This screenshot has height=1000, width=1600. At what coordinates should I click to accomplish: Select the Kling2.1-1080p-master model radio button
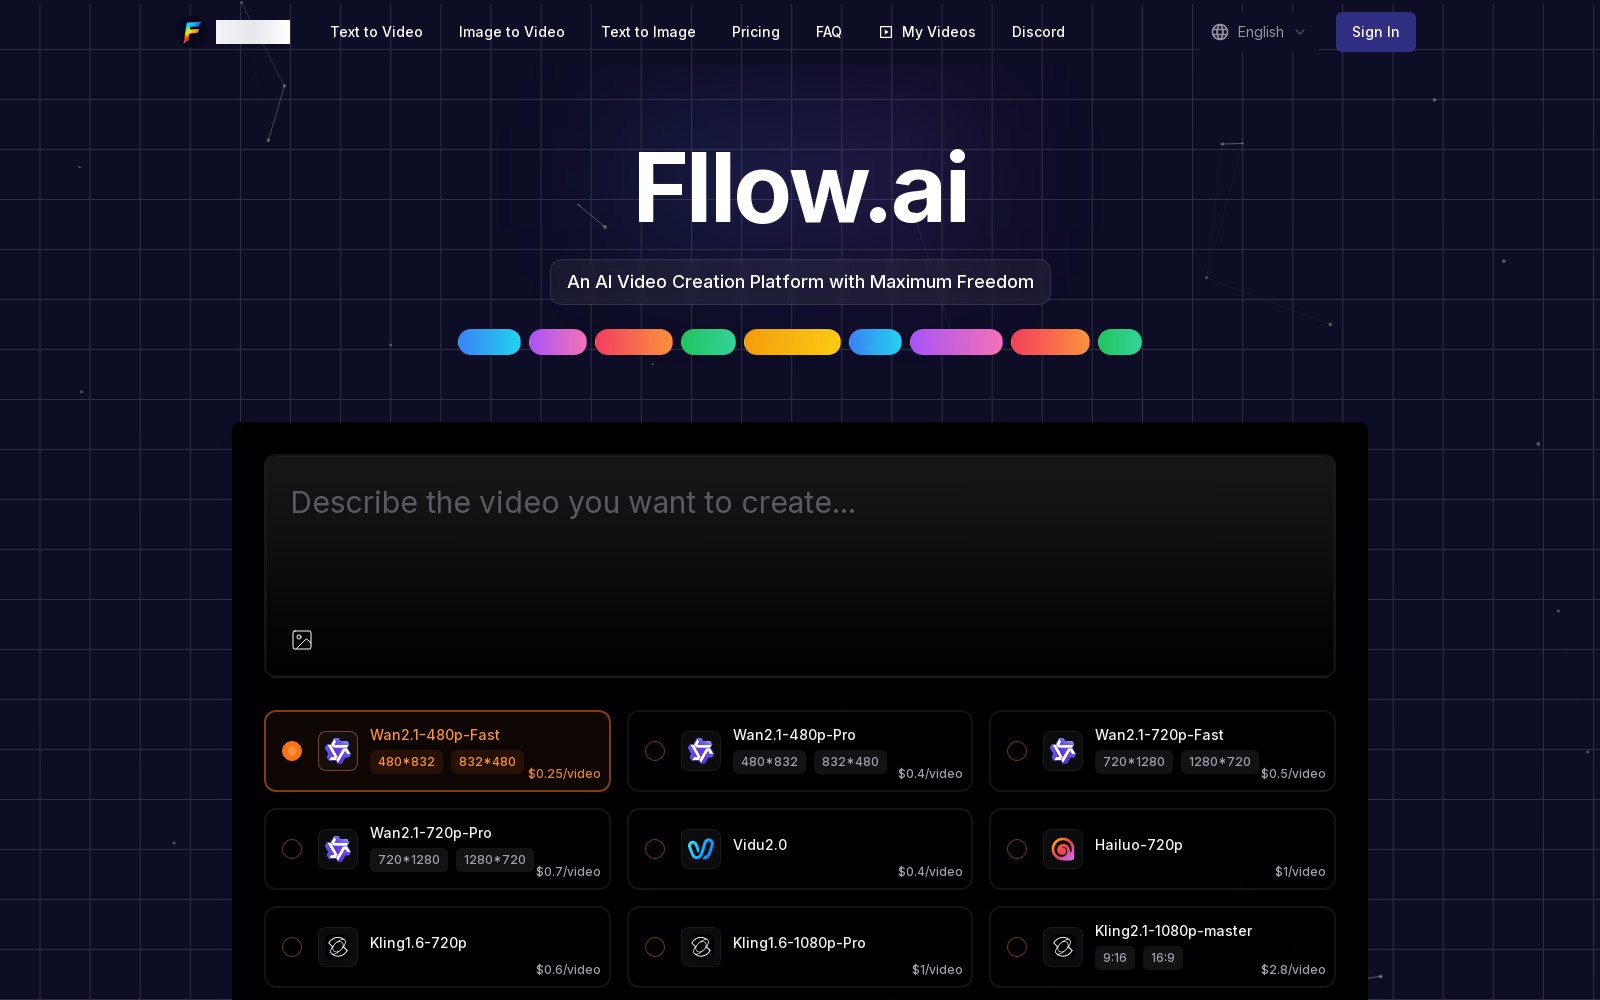(x=1017, y=947)
